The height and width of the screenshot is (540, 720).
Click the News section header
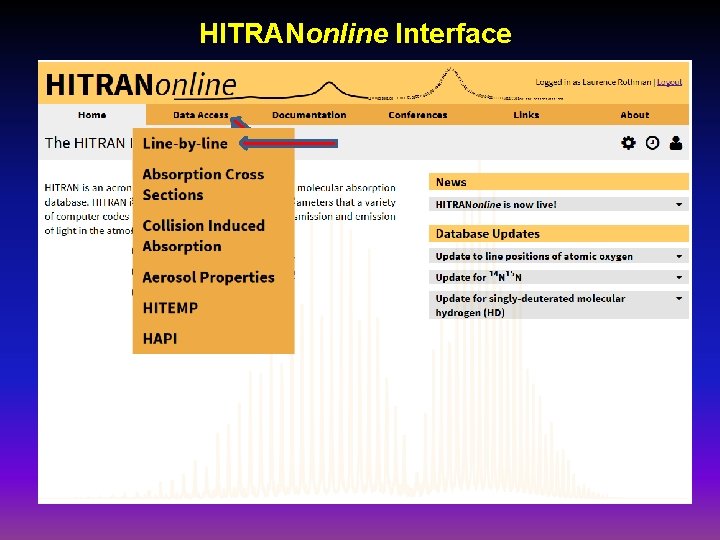coord(559,182)
